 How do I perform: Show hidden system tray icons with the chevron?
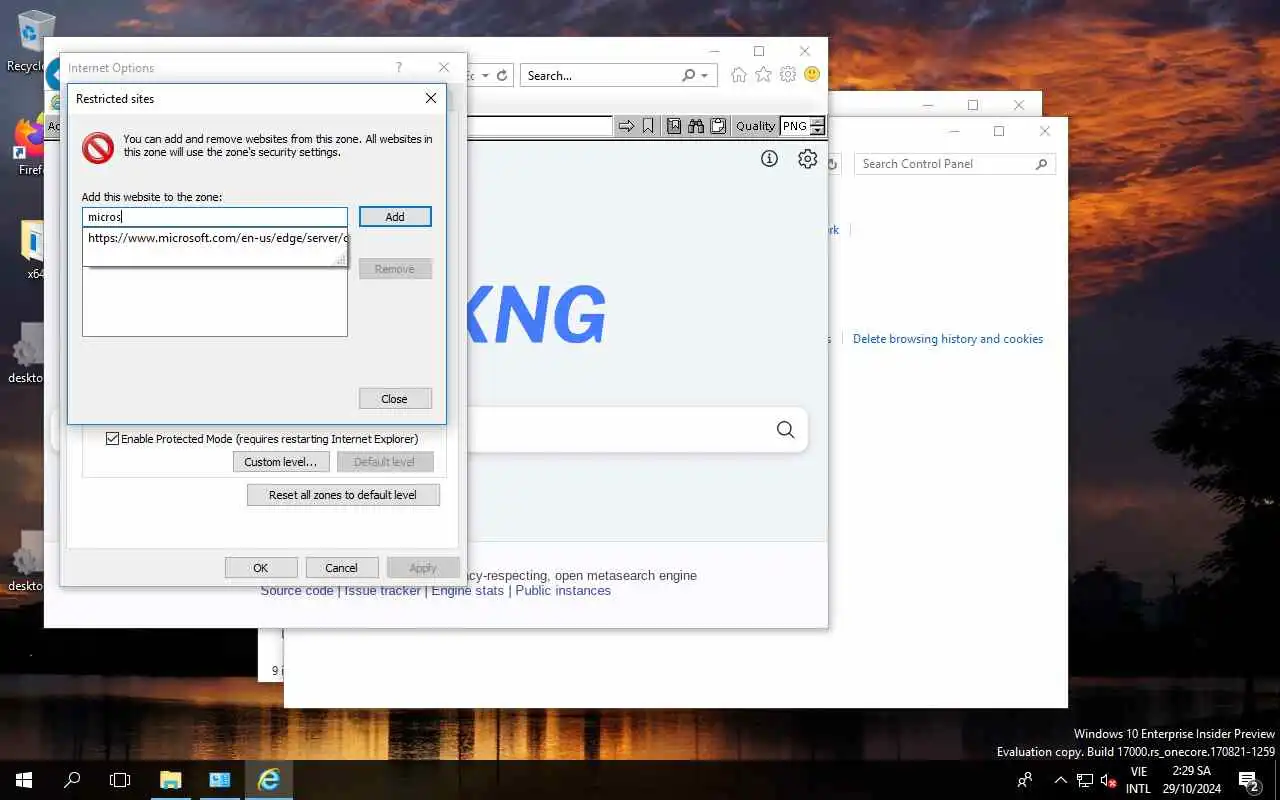click(1061, 780)
